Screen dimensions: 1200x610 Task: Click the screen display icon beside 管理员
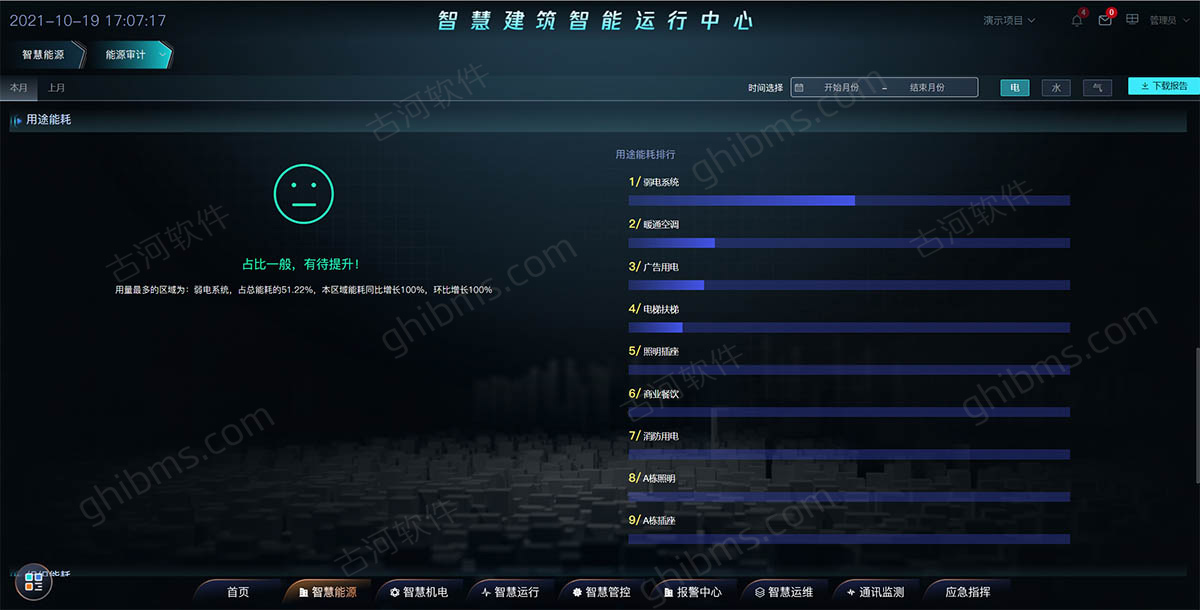(1133, 20)
